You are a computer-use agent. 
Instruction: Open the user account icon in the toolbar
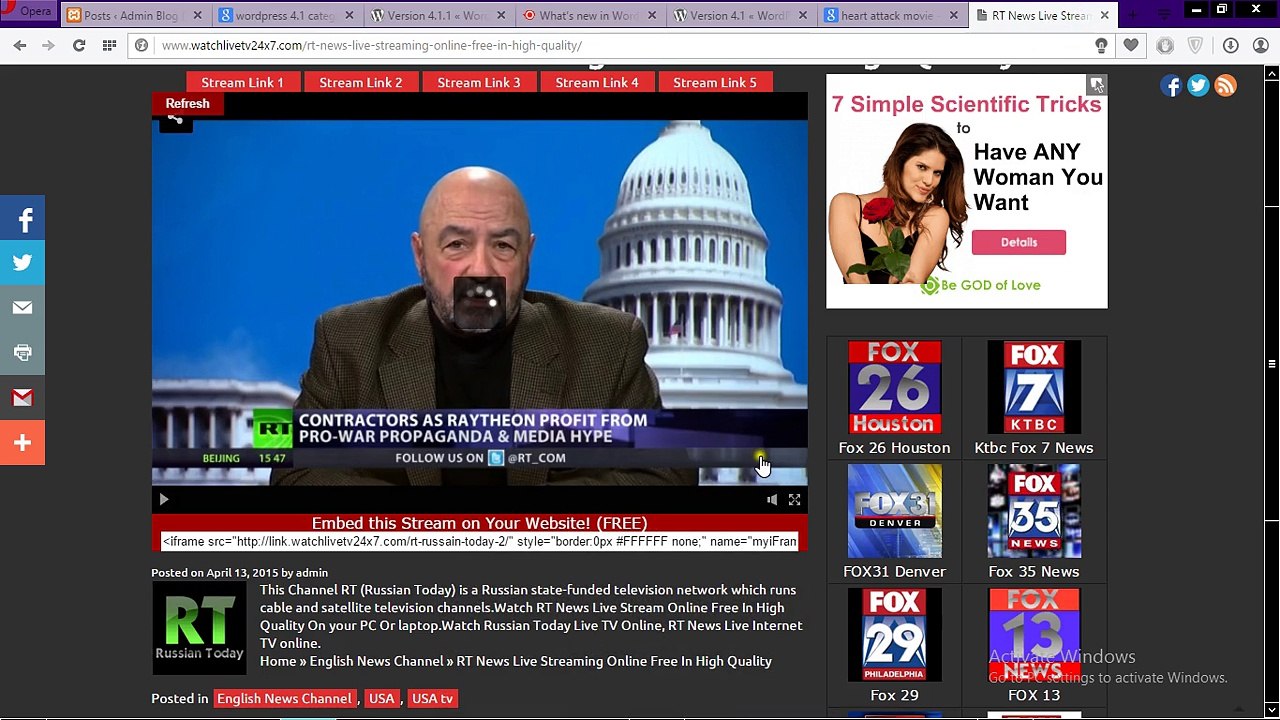point(1260,45)
